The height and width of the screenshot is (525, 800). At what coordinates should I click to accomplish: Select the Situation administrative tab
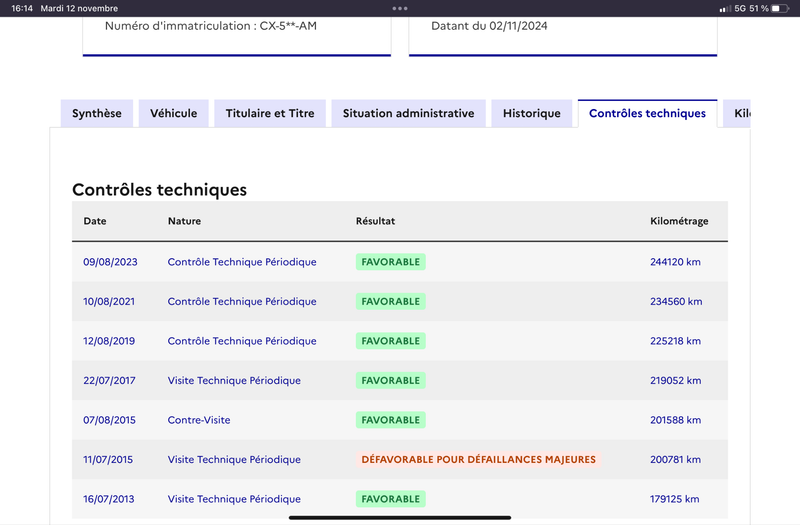click(408, 113)
